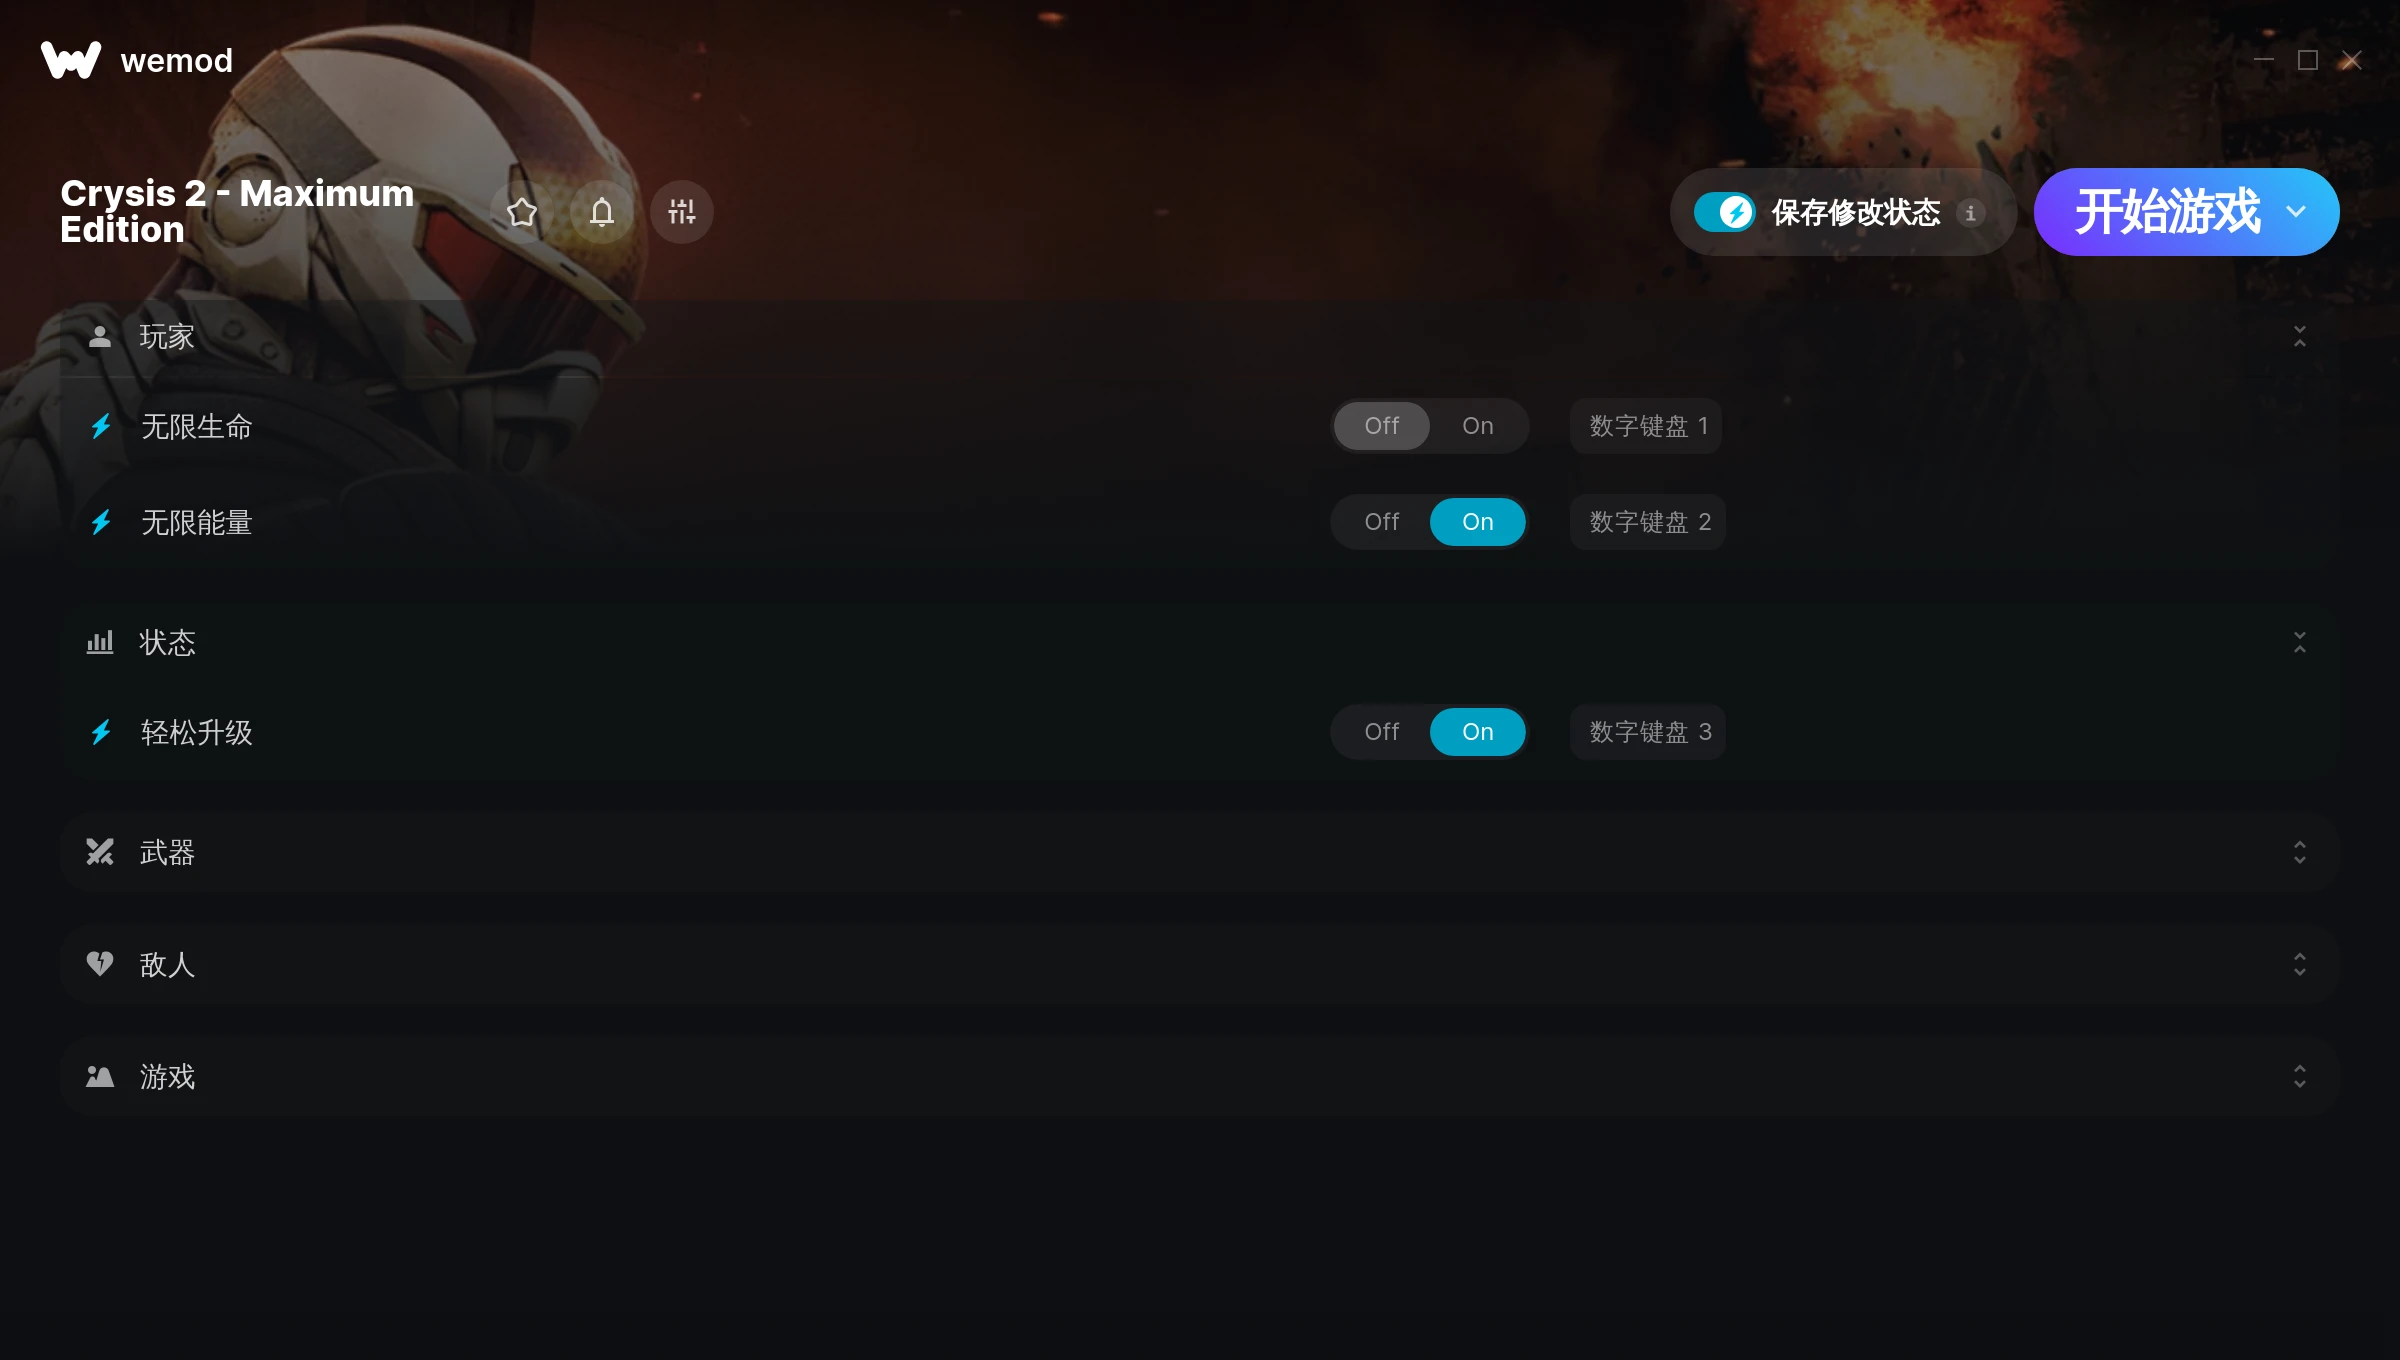Change the 数字键盘 1 hotkey
Viewport: 2400px width, 1360px height.
pyautogui.click(x=1646, y=426)
